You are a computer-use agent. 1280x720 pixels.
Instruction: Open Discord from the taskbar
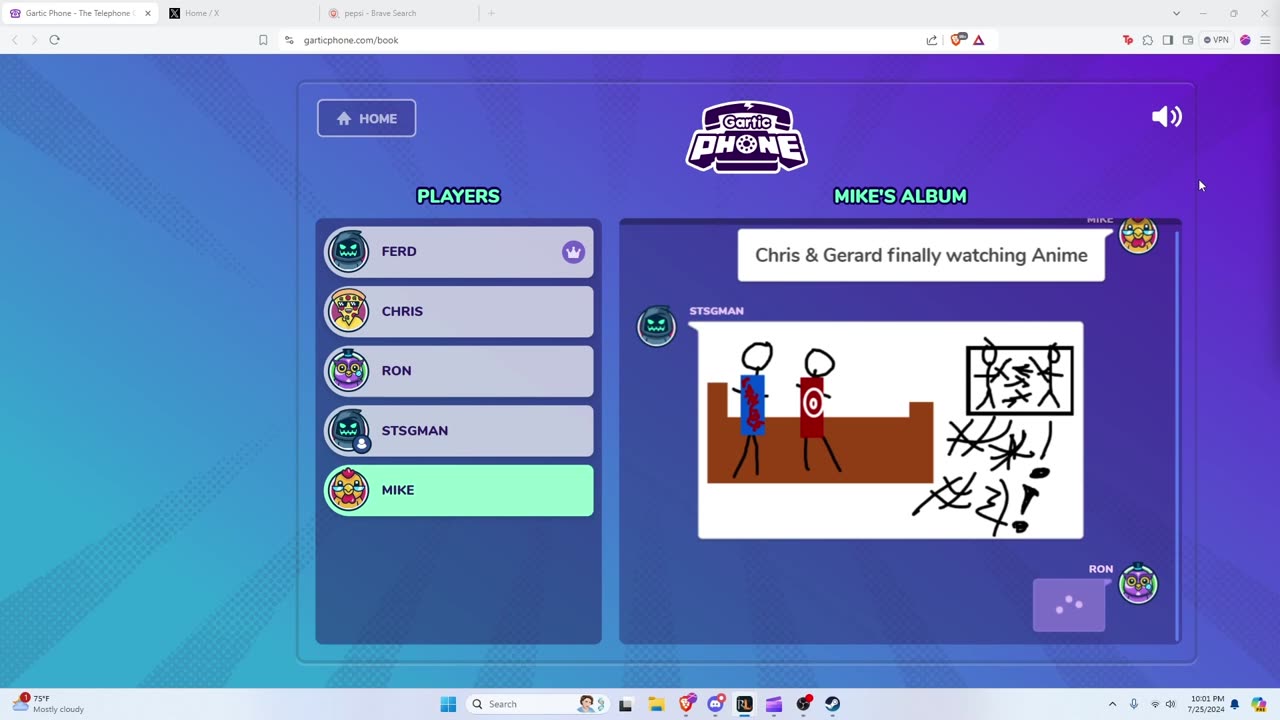[x=715, y=704]
